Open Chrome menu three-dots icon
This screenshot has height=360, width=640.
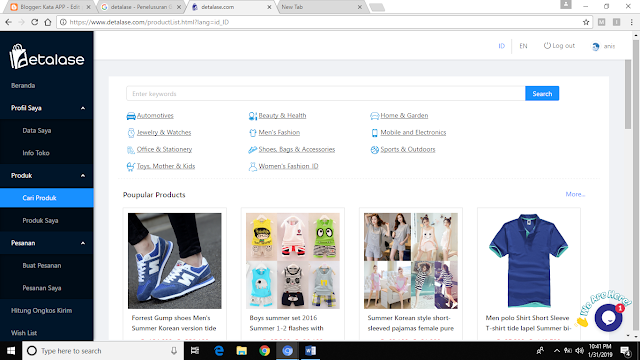pos(631,22)
